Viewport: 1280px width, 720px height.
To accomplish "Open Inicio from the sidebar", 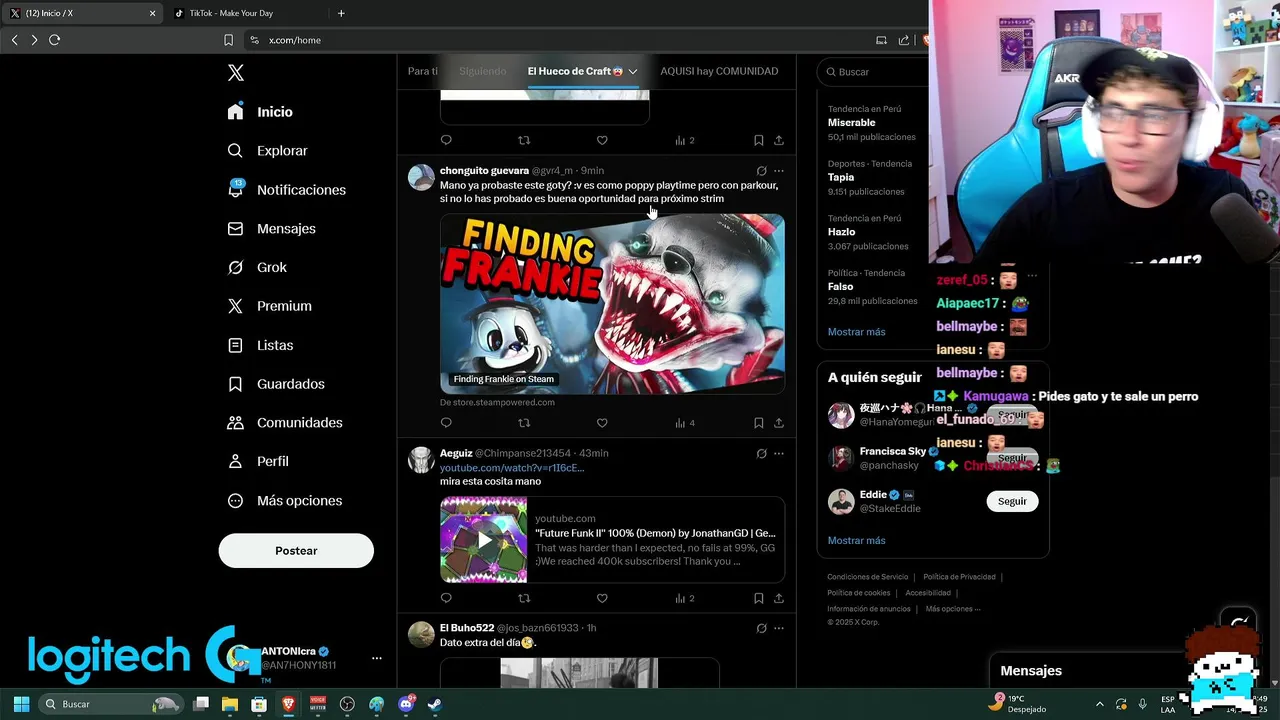I will click(x=260, y=112).
